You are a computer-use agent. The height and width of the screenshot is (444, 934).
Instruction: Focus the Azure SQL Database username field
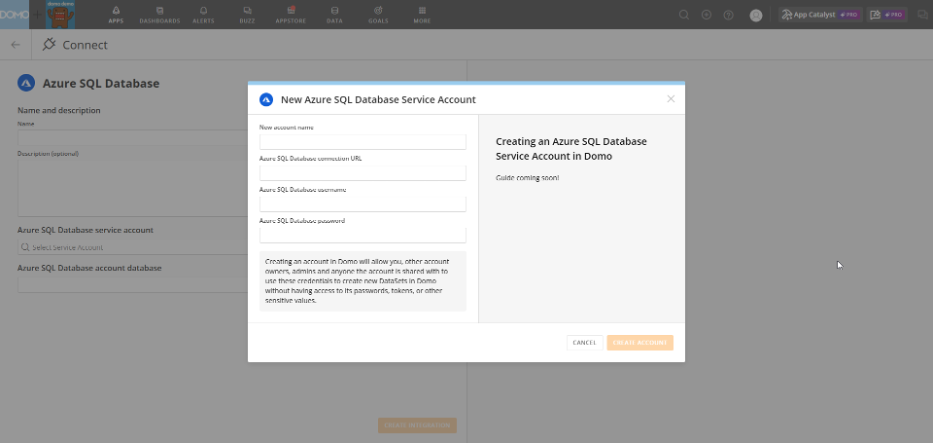click(363, 204)
